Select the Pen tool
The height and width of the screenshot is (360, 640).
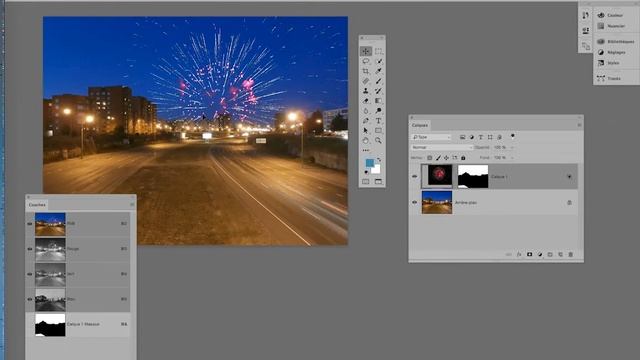click(x=366, y=121)
